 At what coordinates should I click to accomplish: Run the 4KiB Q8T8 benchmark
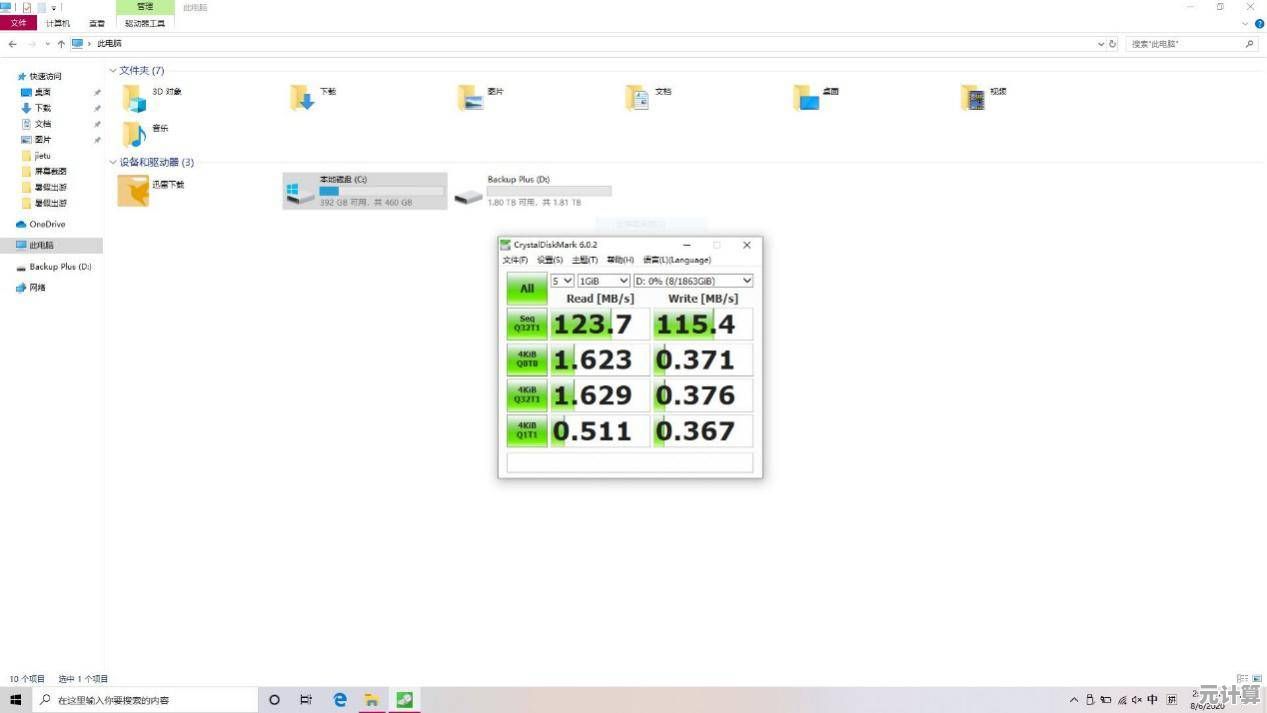[x=526, y=360]
